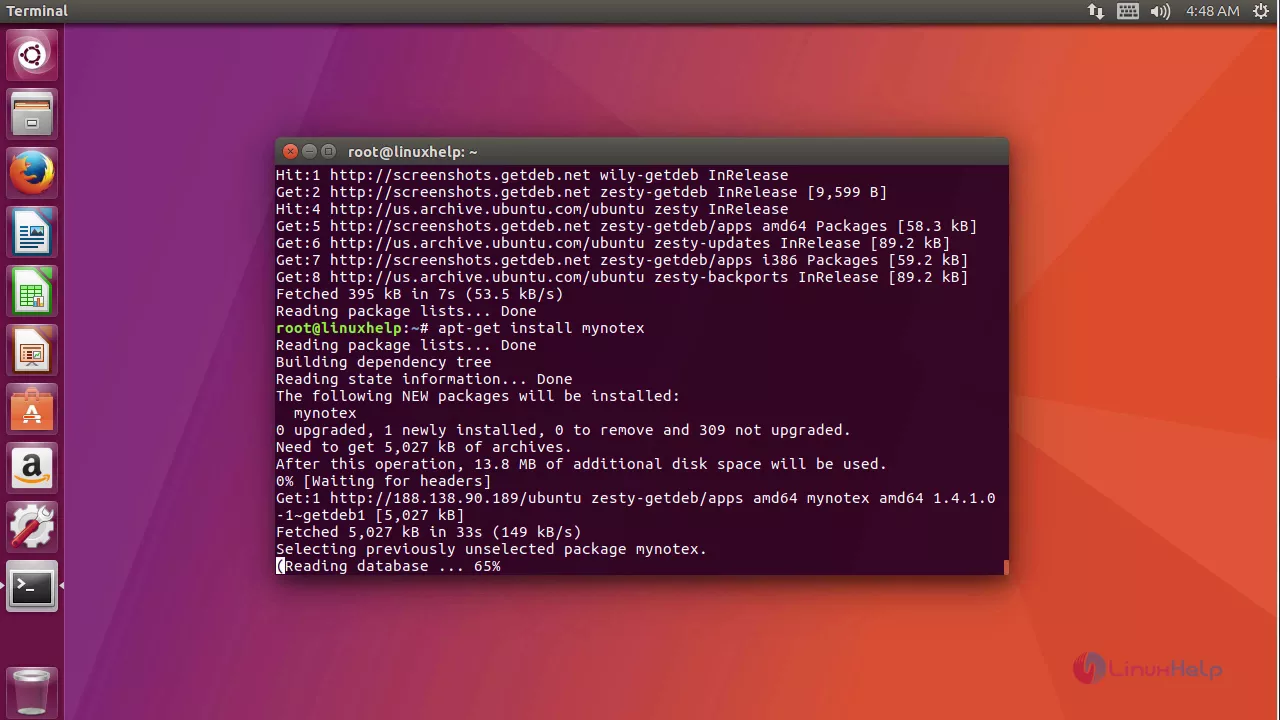This screenshot has height=720, width=1280.
Task: Click the Reading database ... 65% line
Action: pos(388,566)
